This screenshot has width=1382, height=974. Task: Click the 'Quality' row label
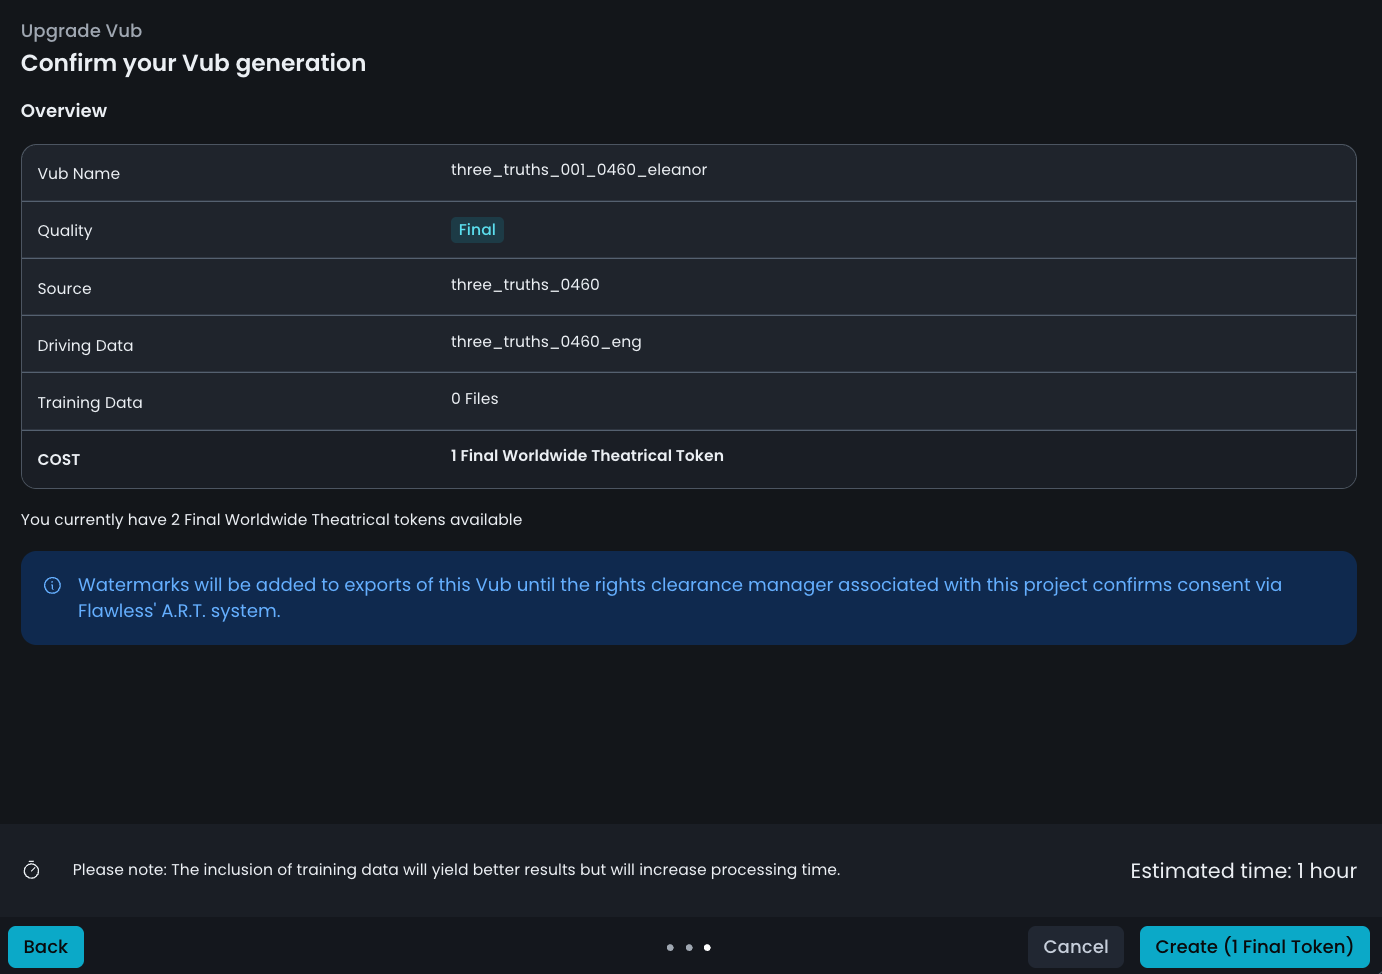(65, 231)
